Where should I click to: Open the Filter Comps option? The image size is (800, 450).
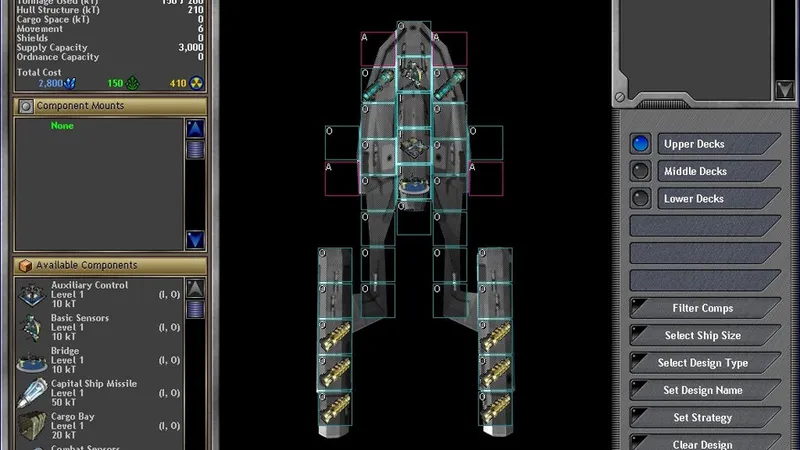pos(703,308)
